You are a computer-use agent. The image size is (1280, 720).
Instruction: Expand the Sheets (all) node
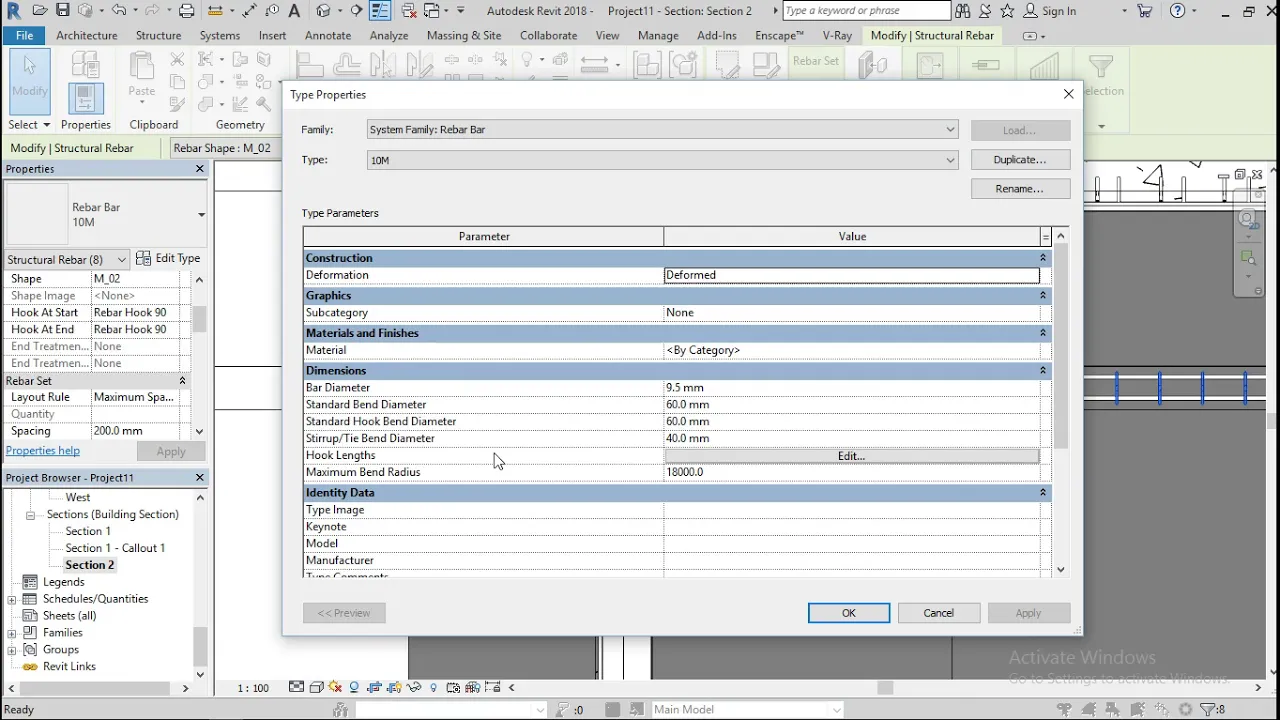12,616
